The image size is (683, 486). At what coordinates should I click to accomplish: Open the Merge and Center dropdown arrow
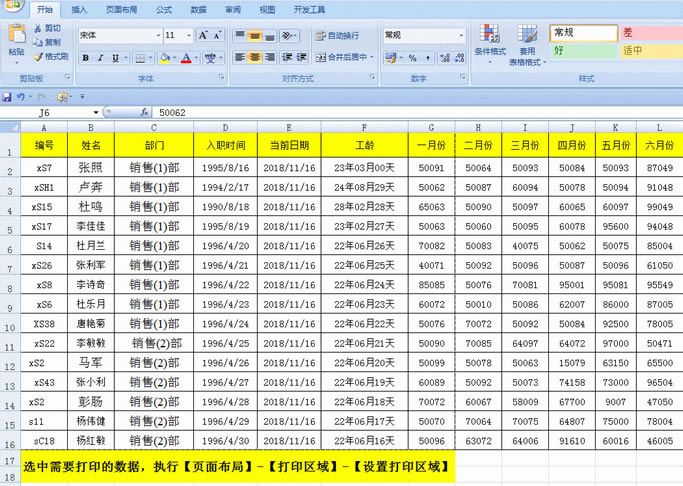click(372, 57)
